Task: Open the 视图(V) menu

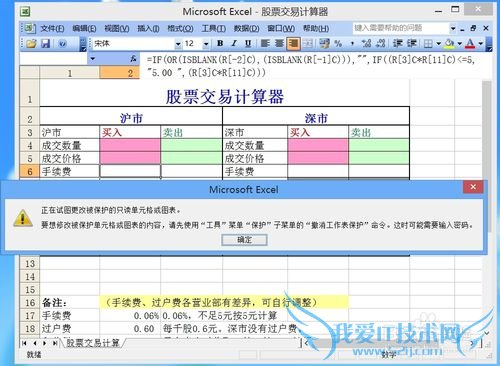Action: (117, 28)
